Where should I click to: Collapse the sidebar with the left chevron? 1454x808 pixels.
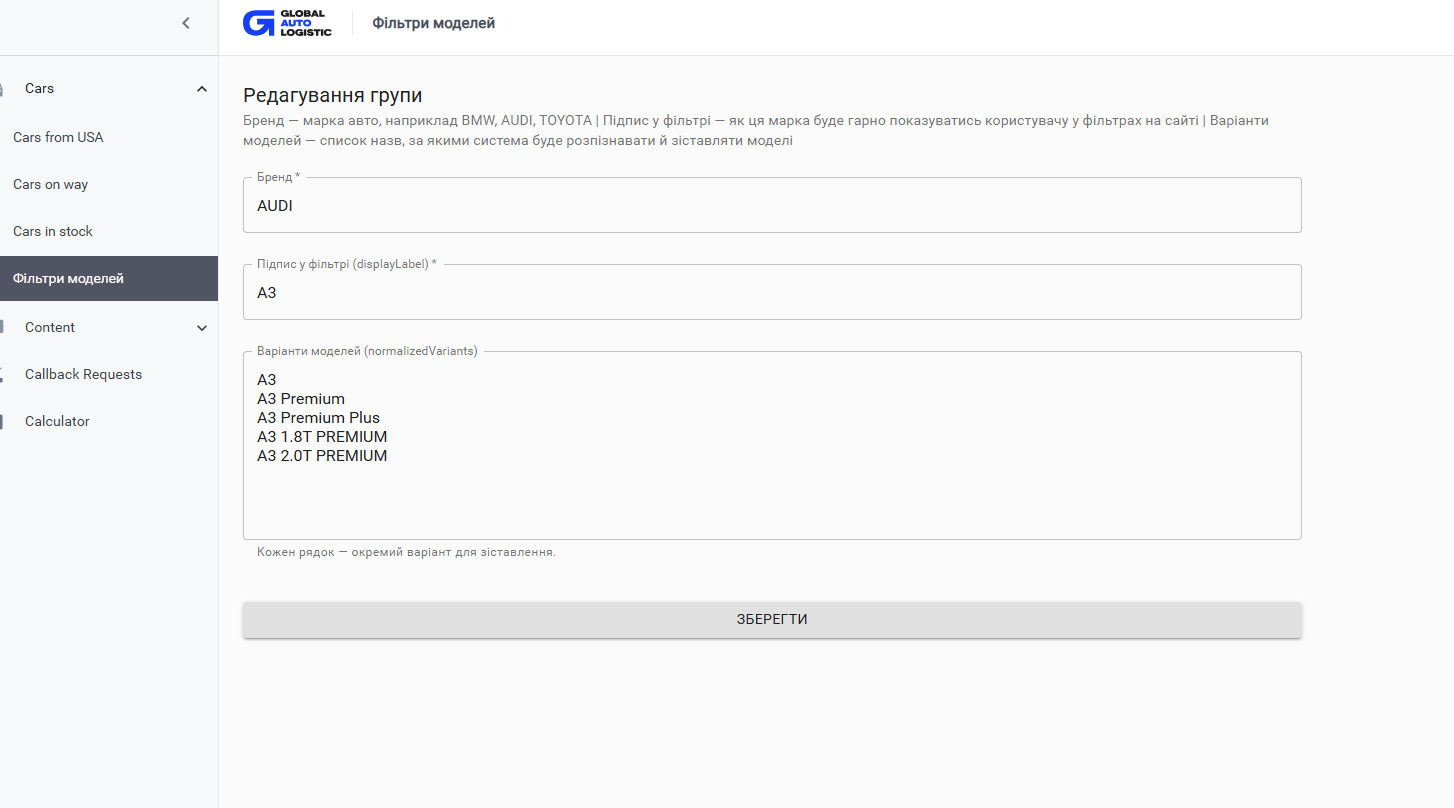(186, 23)
